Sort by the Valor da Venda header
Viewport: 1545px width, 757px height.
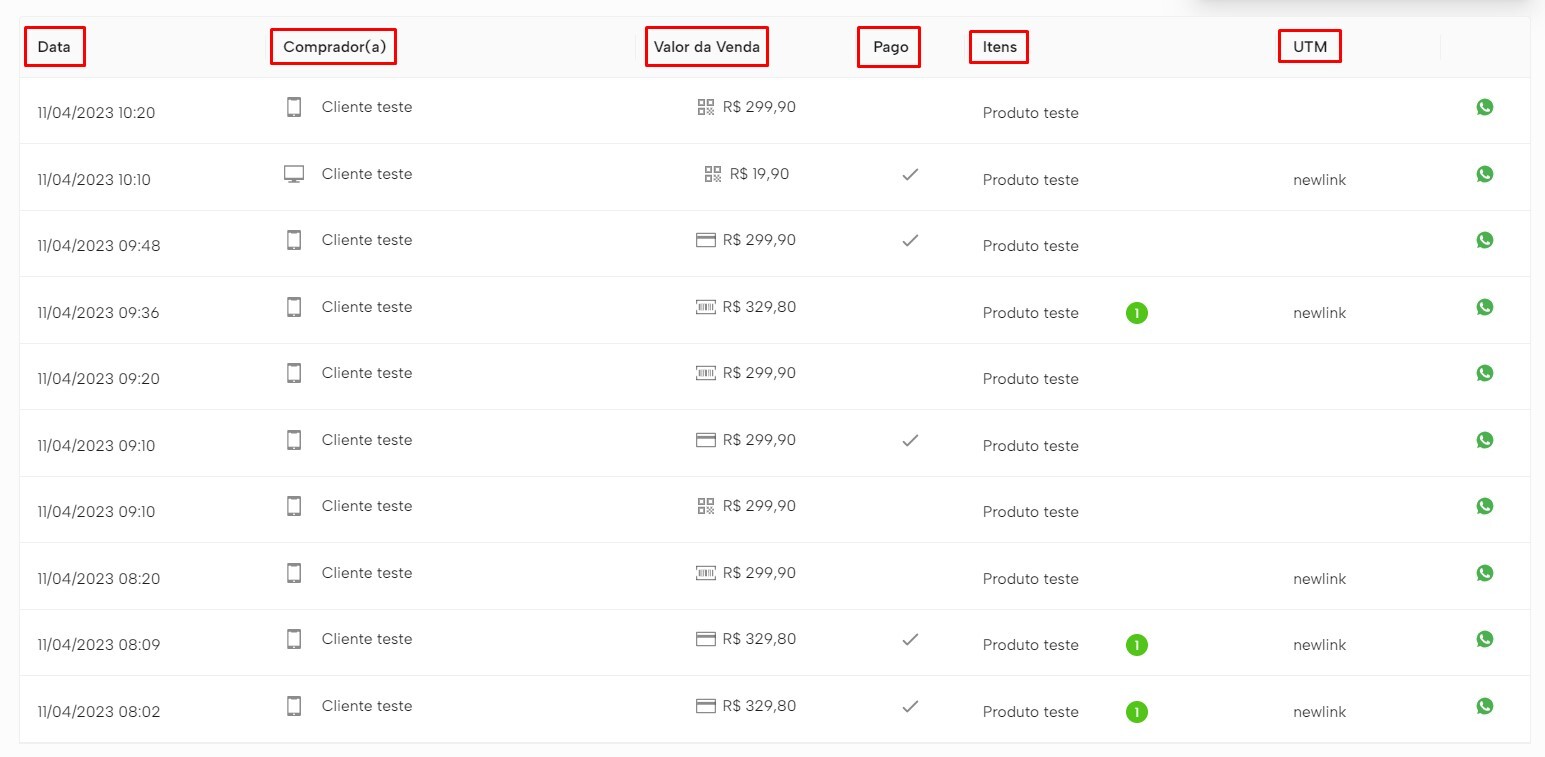coord(706,47)
